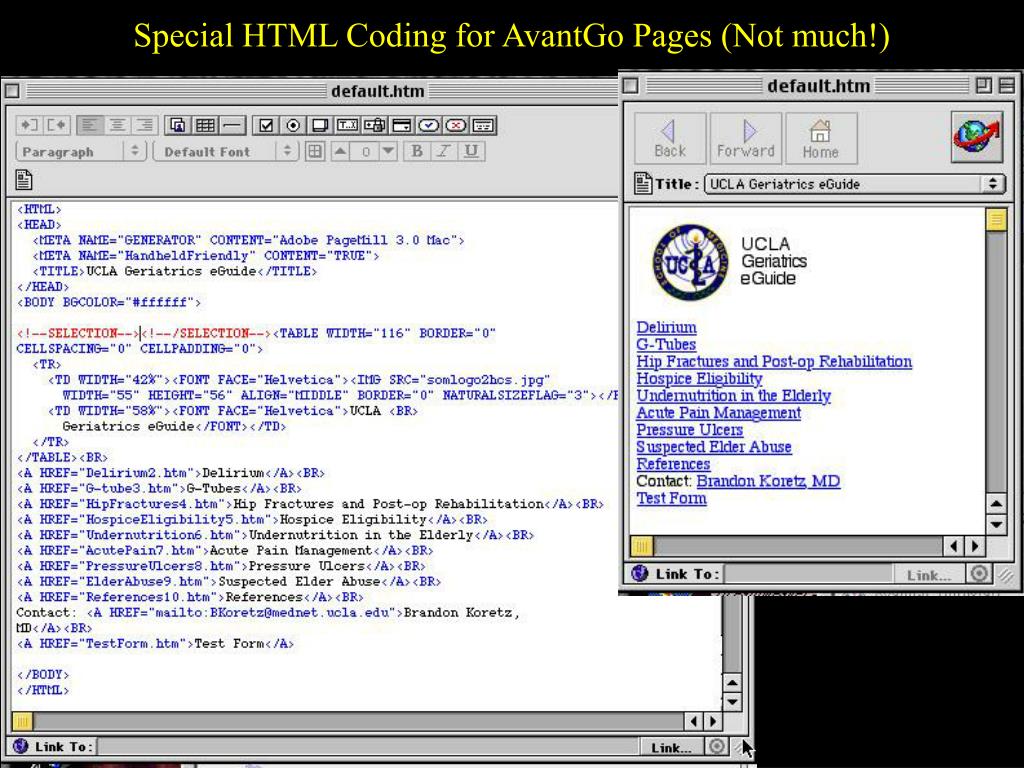This screenshot has width=1024, height=768.
Task: Click the Link... button in preview window
Action: point(929,575)
